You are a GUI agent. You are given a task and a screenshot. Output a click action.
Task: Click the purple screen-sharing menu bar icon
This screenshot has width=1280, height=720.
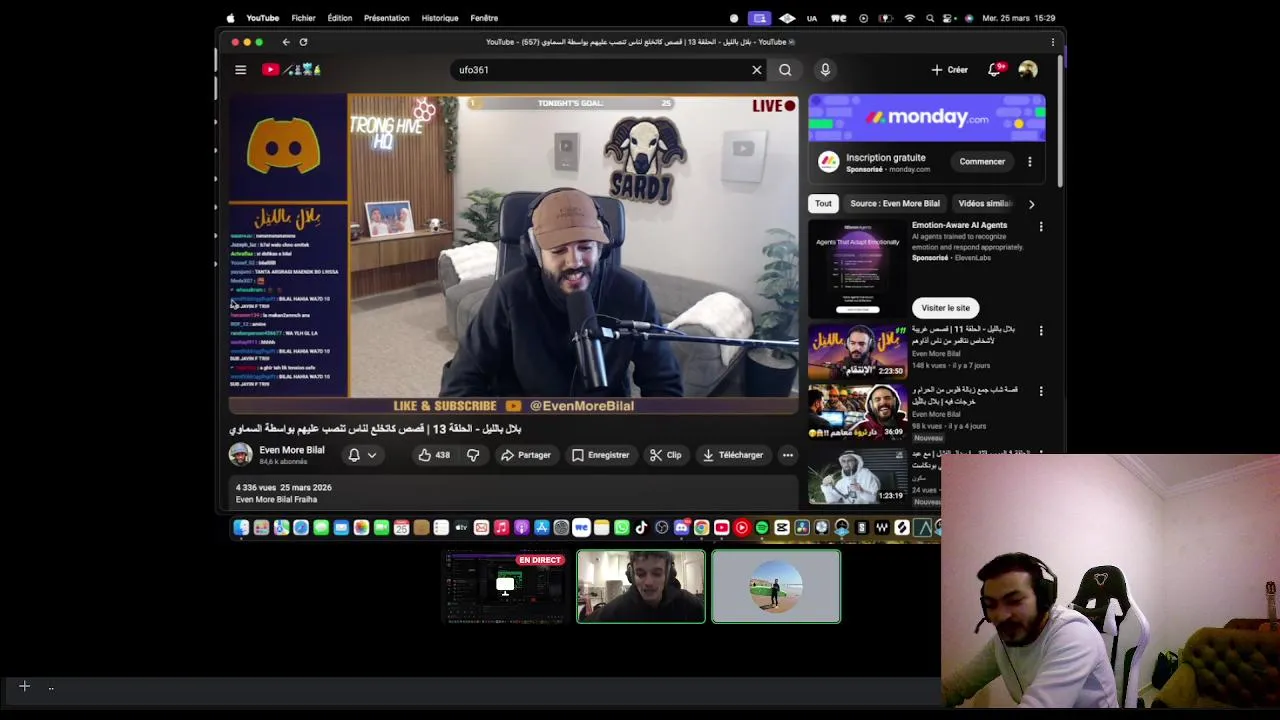click(x=760, y=18)
